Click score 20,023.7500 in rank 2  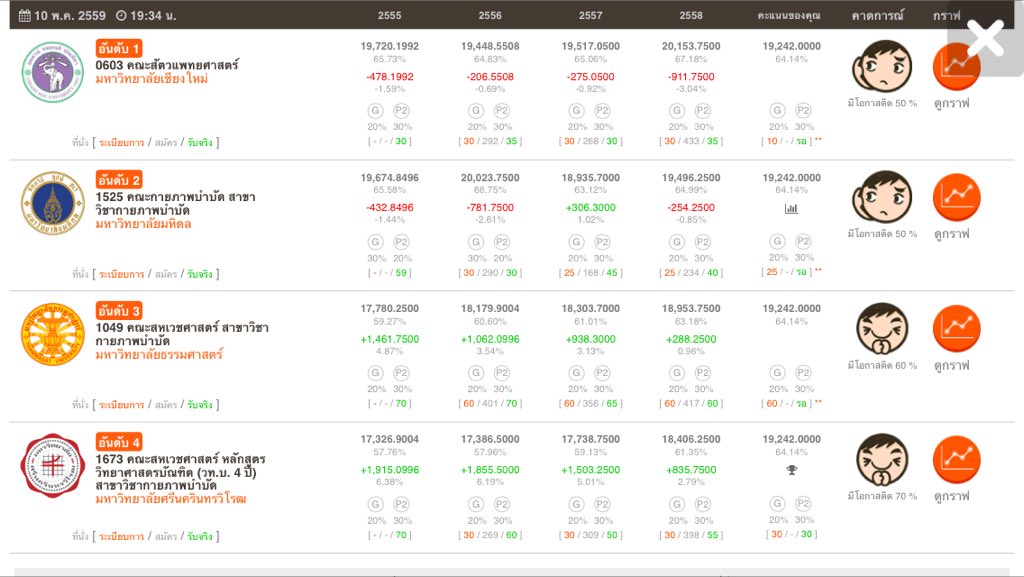[x=490, y=178]
